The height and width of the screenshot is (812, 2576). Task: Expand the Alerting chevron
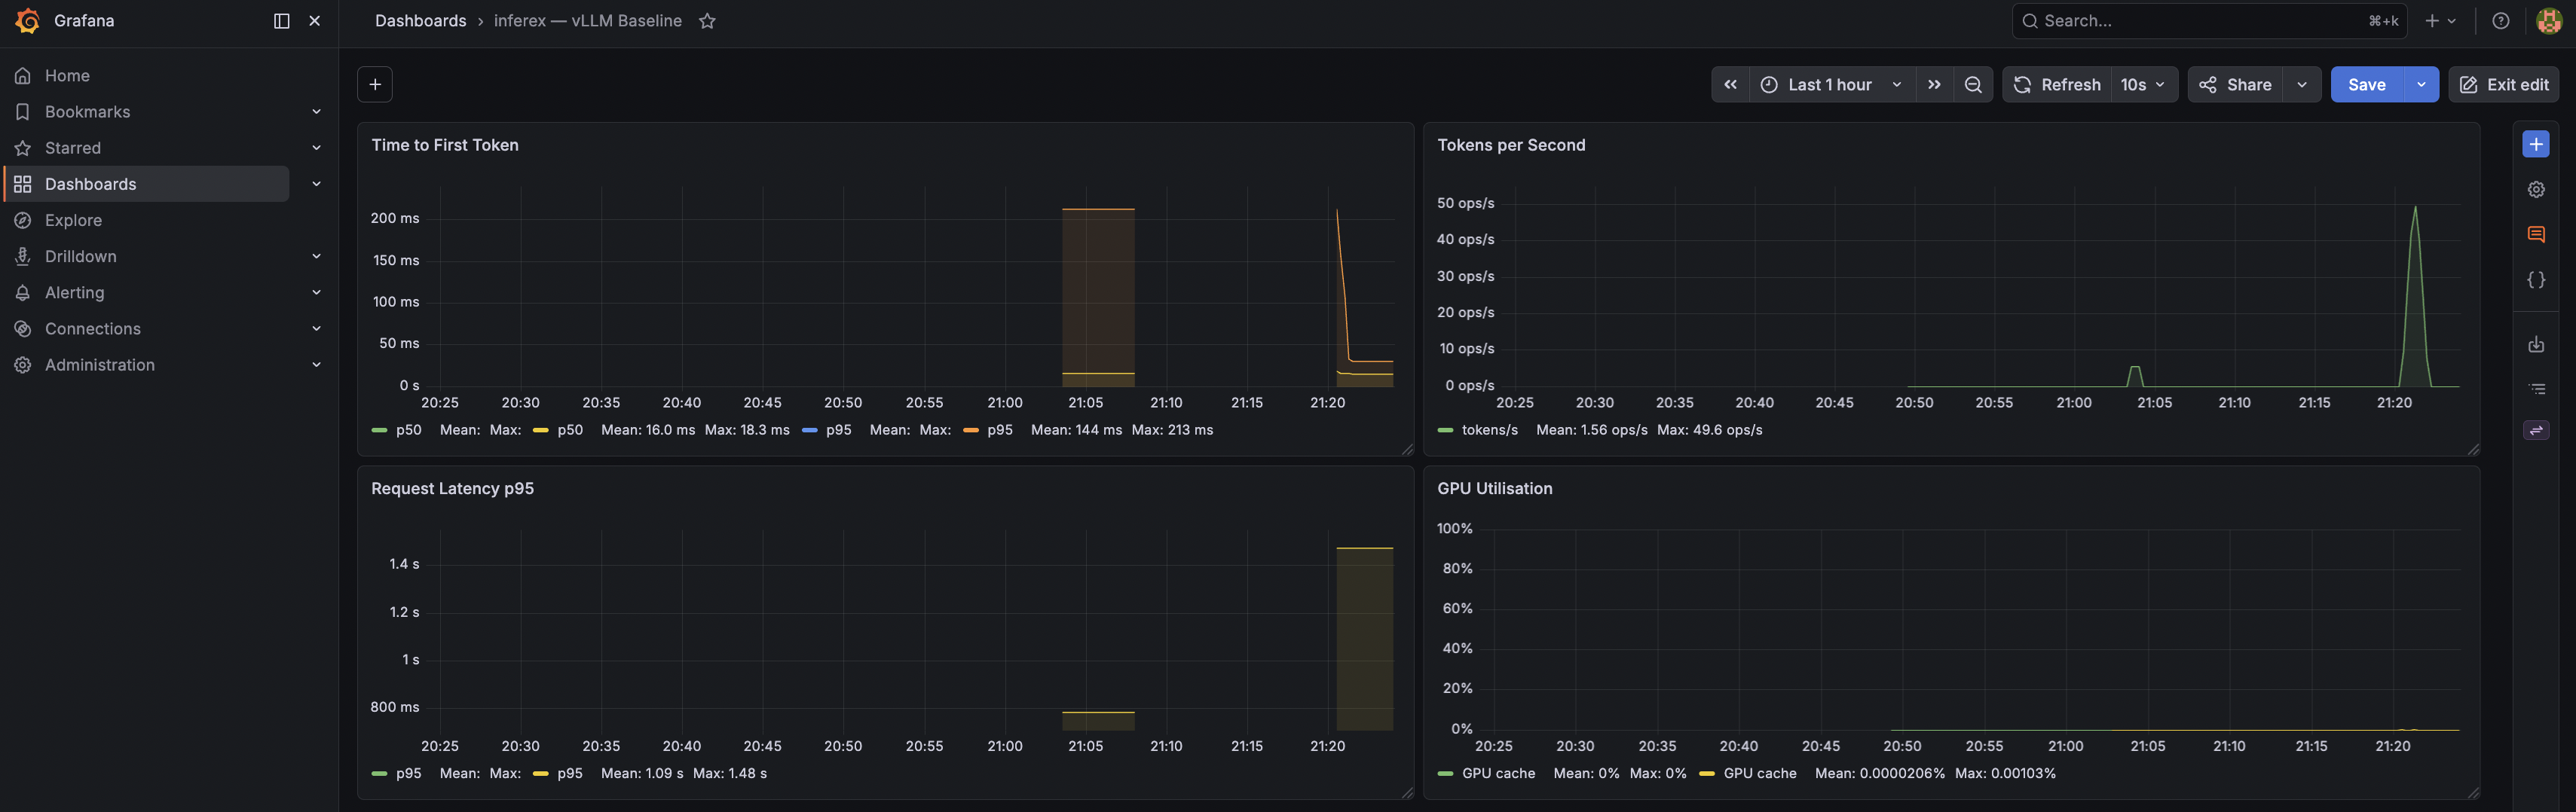[x=316, y=293]
